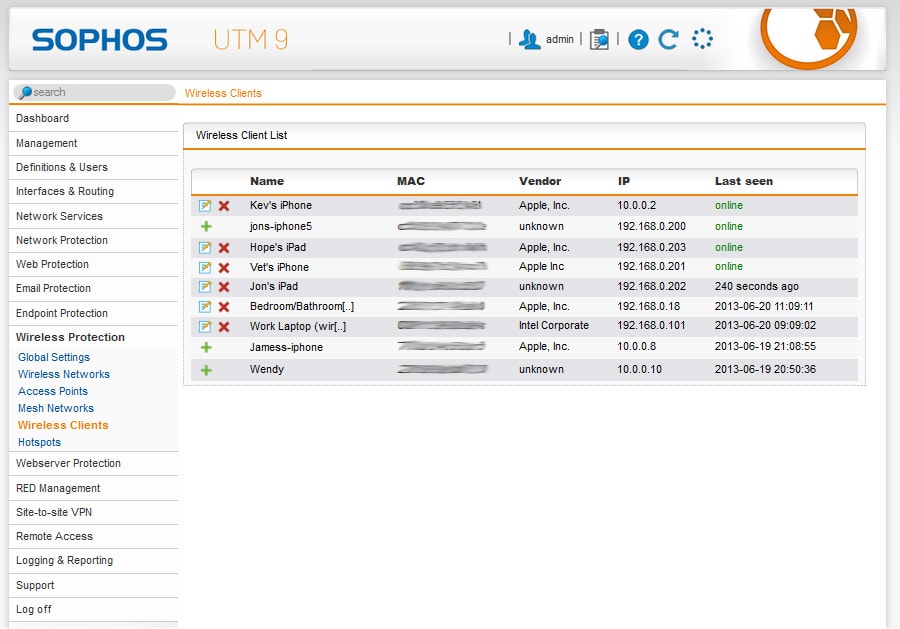The width and height of the screenshot is (900, 629).
Task: Delete the Work Laptop client entry
Action: (x=224, y=327)
